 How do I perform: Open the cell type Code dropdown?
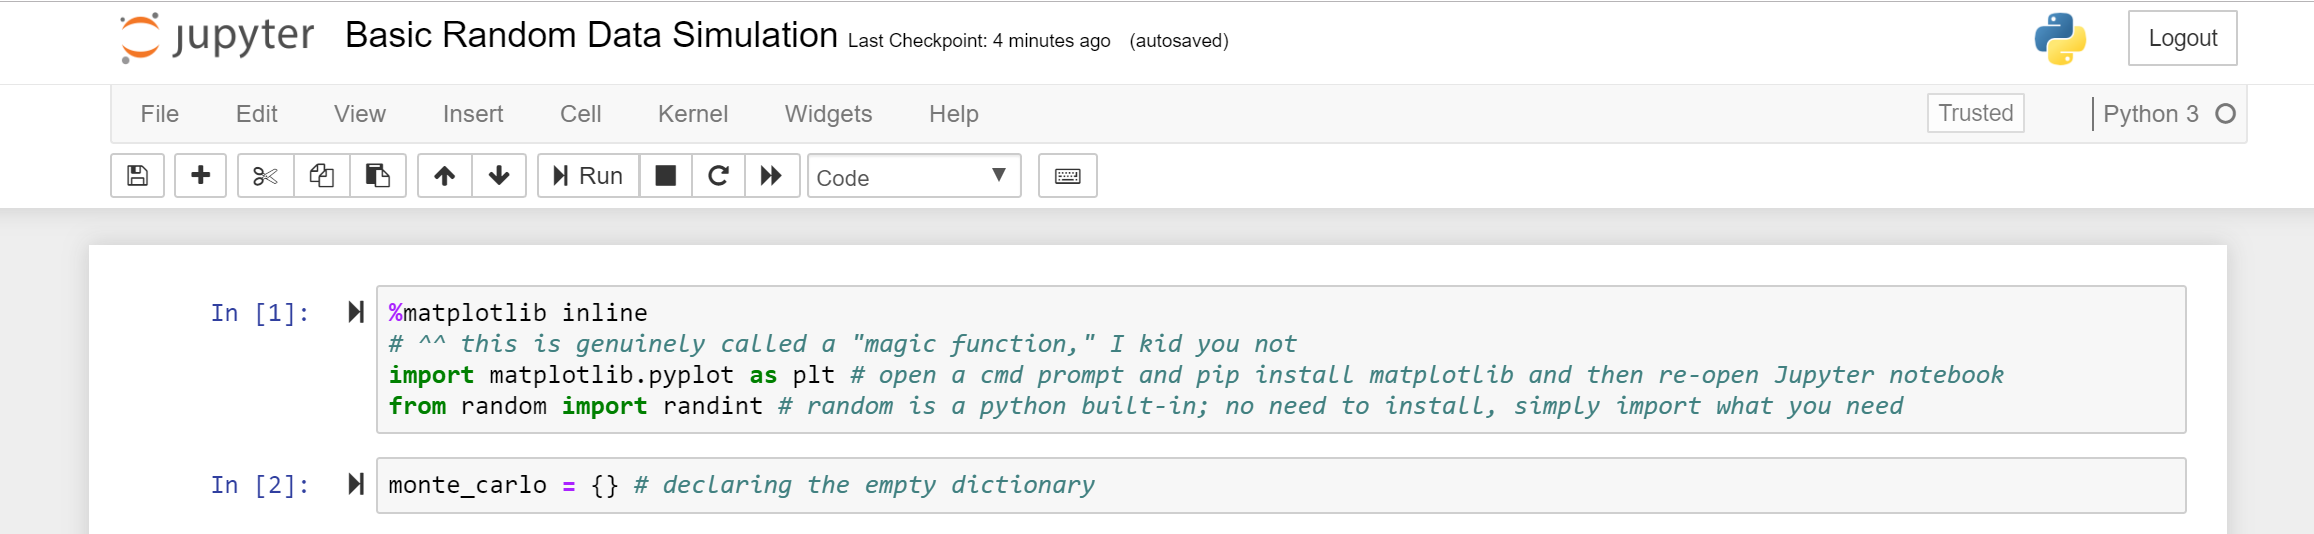click(x=913, y=177)
